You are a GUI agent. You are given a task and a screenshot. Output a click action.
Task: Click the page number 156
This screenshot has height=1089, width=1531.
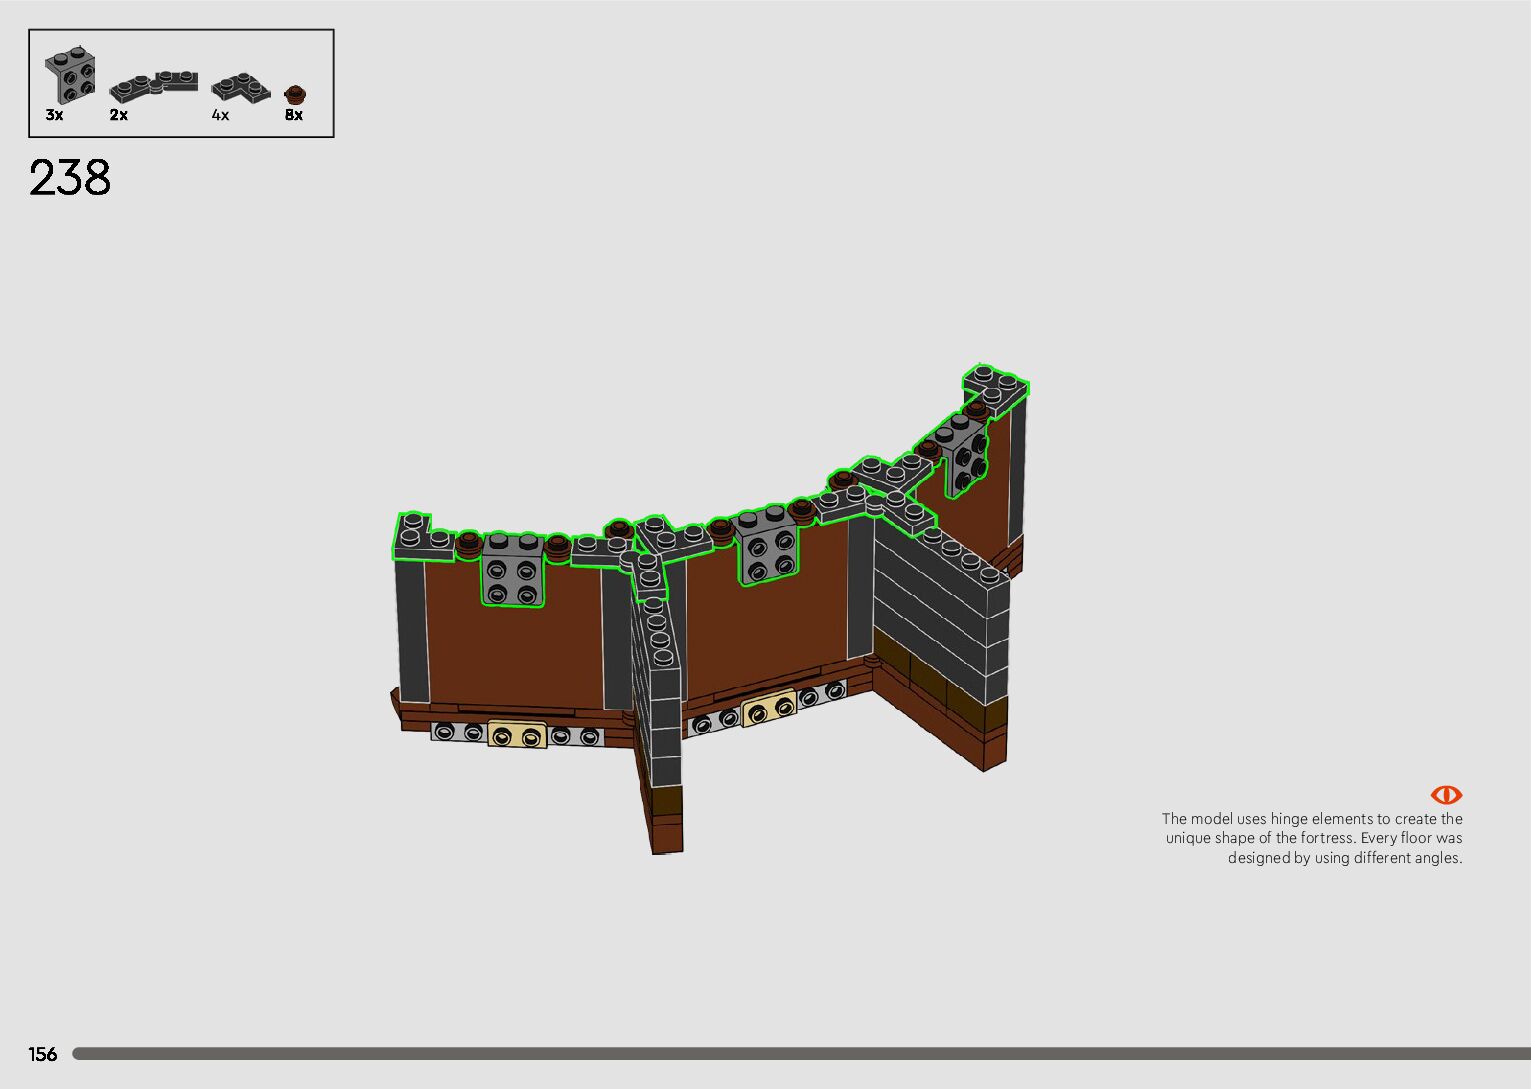(x=43, y=1054)
